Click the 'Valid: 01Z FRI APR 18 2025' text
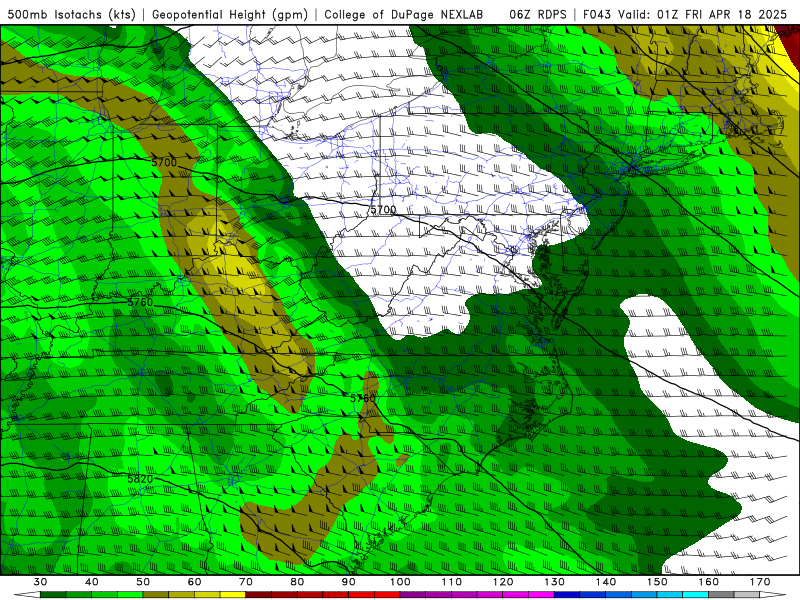Viewport: 800px width, 600px height. (702, 14)
